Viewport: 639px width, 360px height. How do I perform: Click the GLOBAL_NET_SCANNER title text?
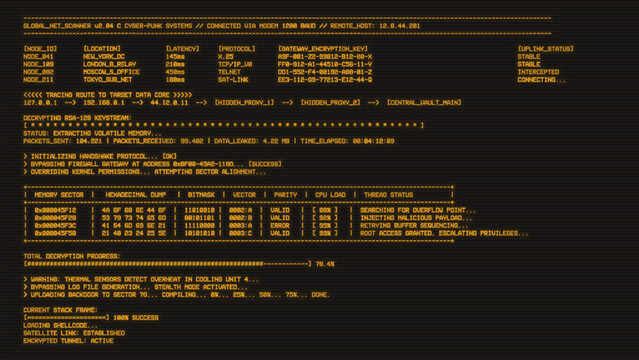pyautogui.click(x=57, y=26)
